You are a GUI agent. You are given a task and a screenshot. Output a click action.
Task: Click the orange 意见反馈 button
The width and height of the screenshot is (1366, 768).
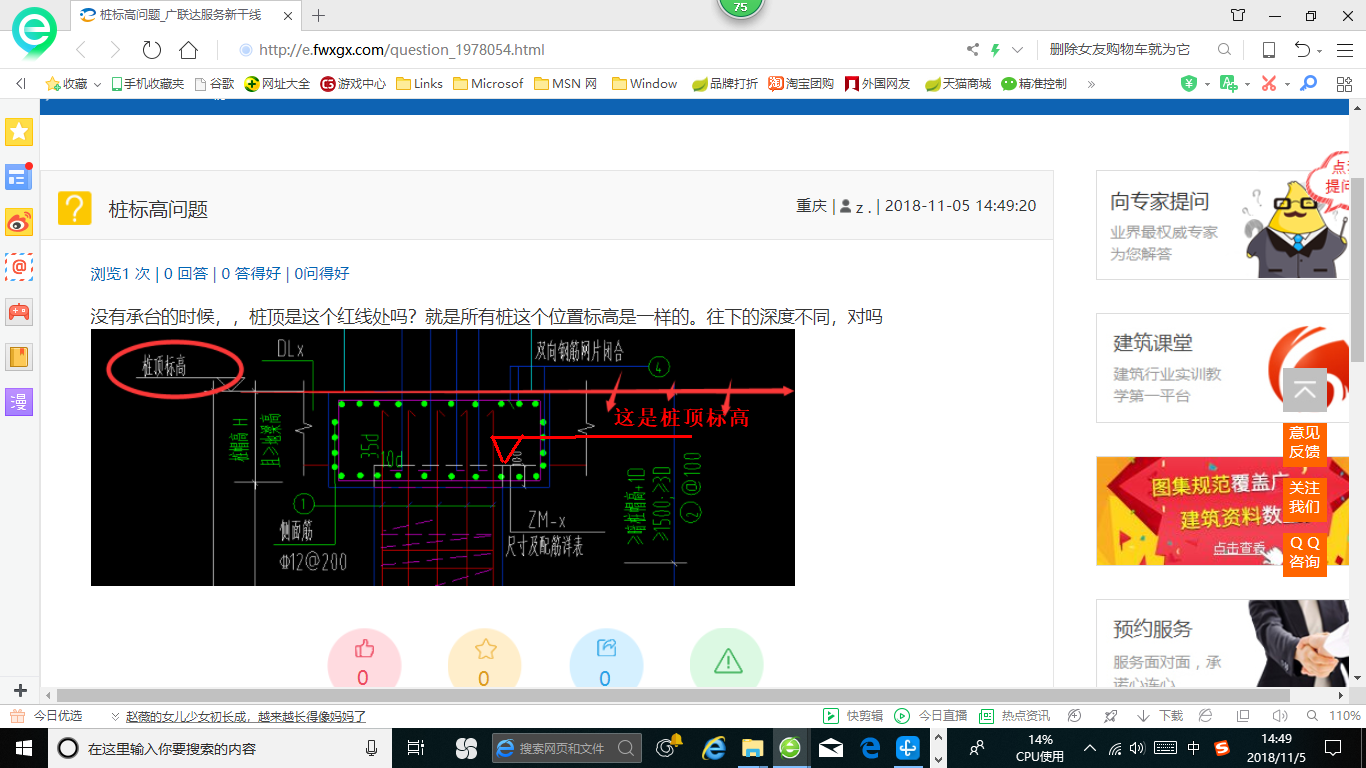(x=1305, y=442)
